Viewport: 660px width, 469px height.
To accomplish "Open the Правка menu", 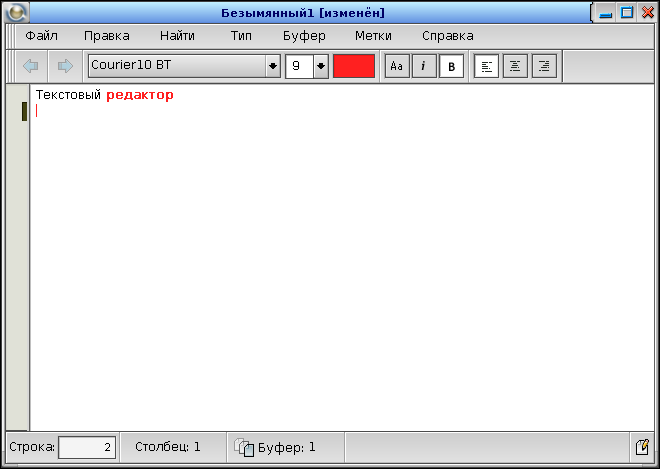I will coord(107,35).
